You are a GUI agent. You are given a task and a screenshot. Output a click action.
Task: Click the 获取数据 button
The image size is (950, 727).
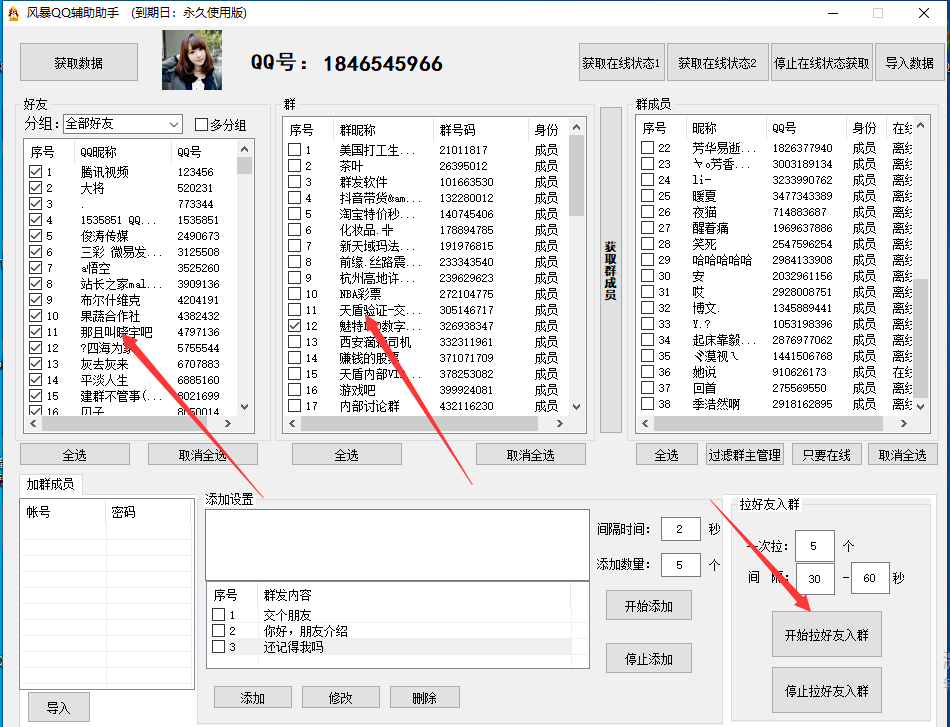79,62
